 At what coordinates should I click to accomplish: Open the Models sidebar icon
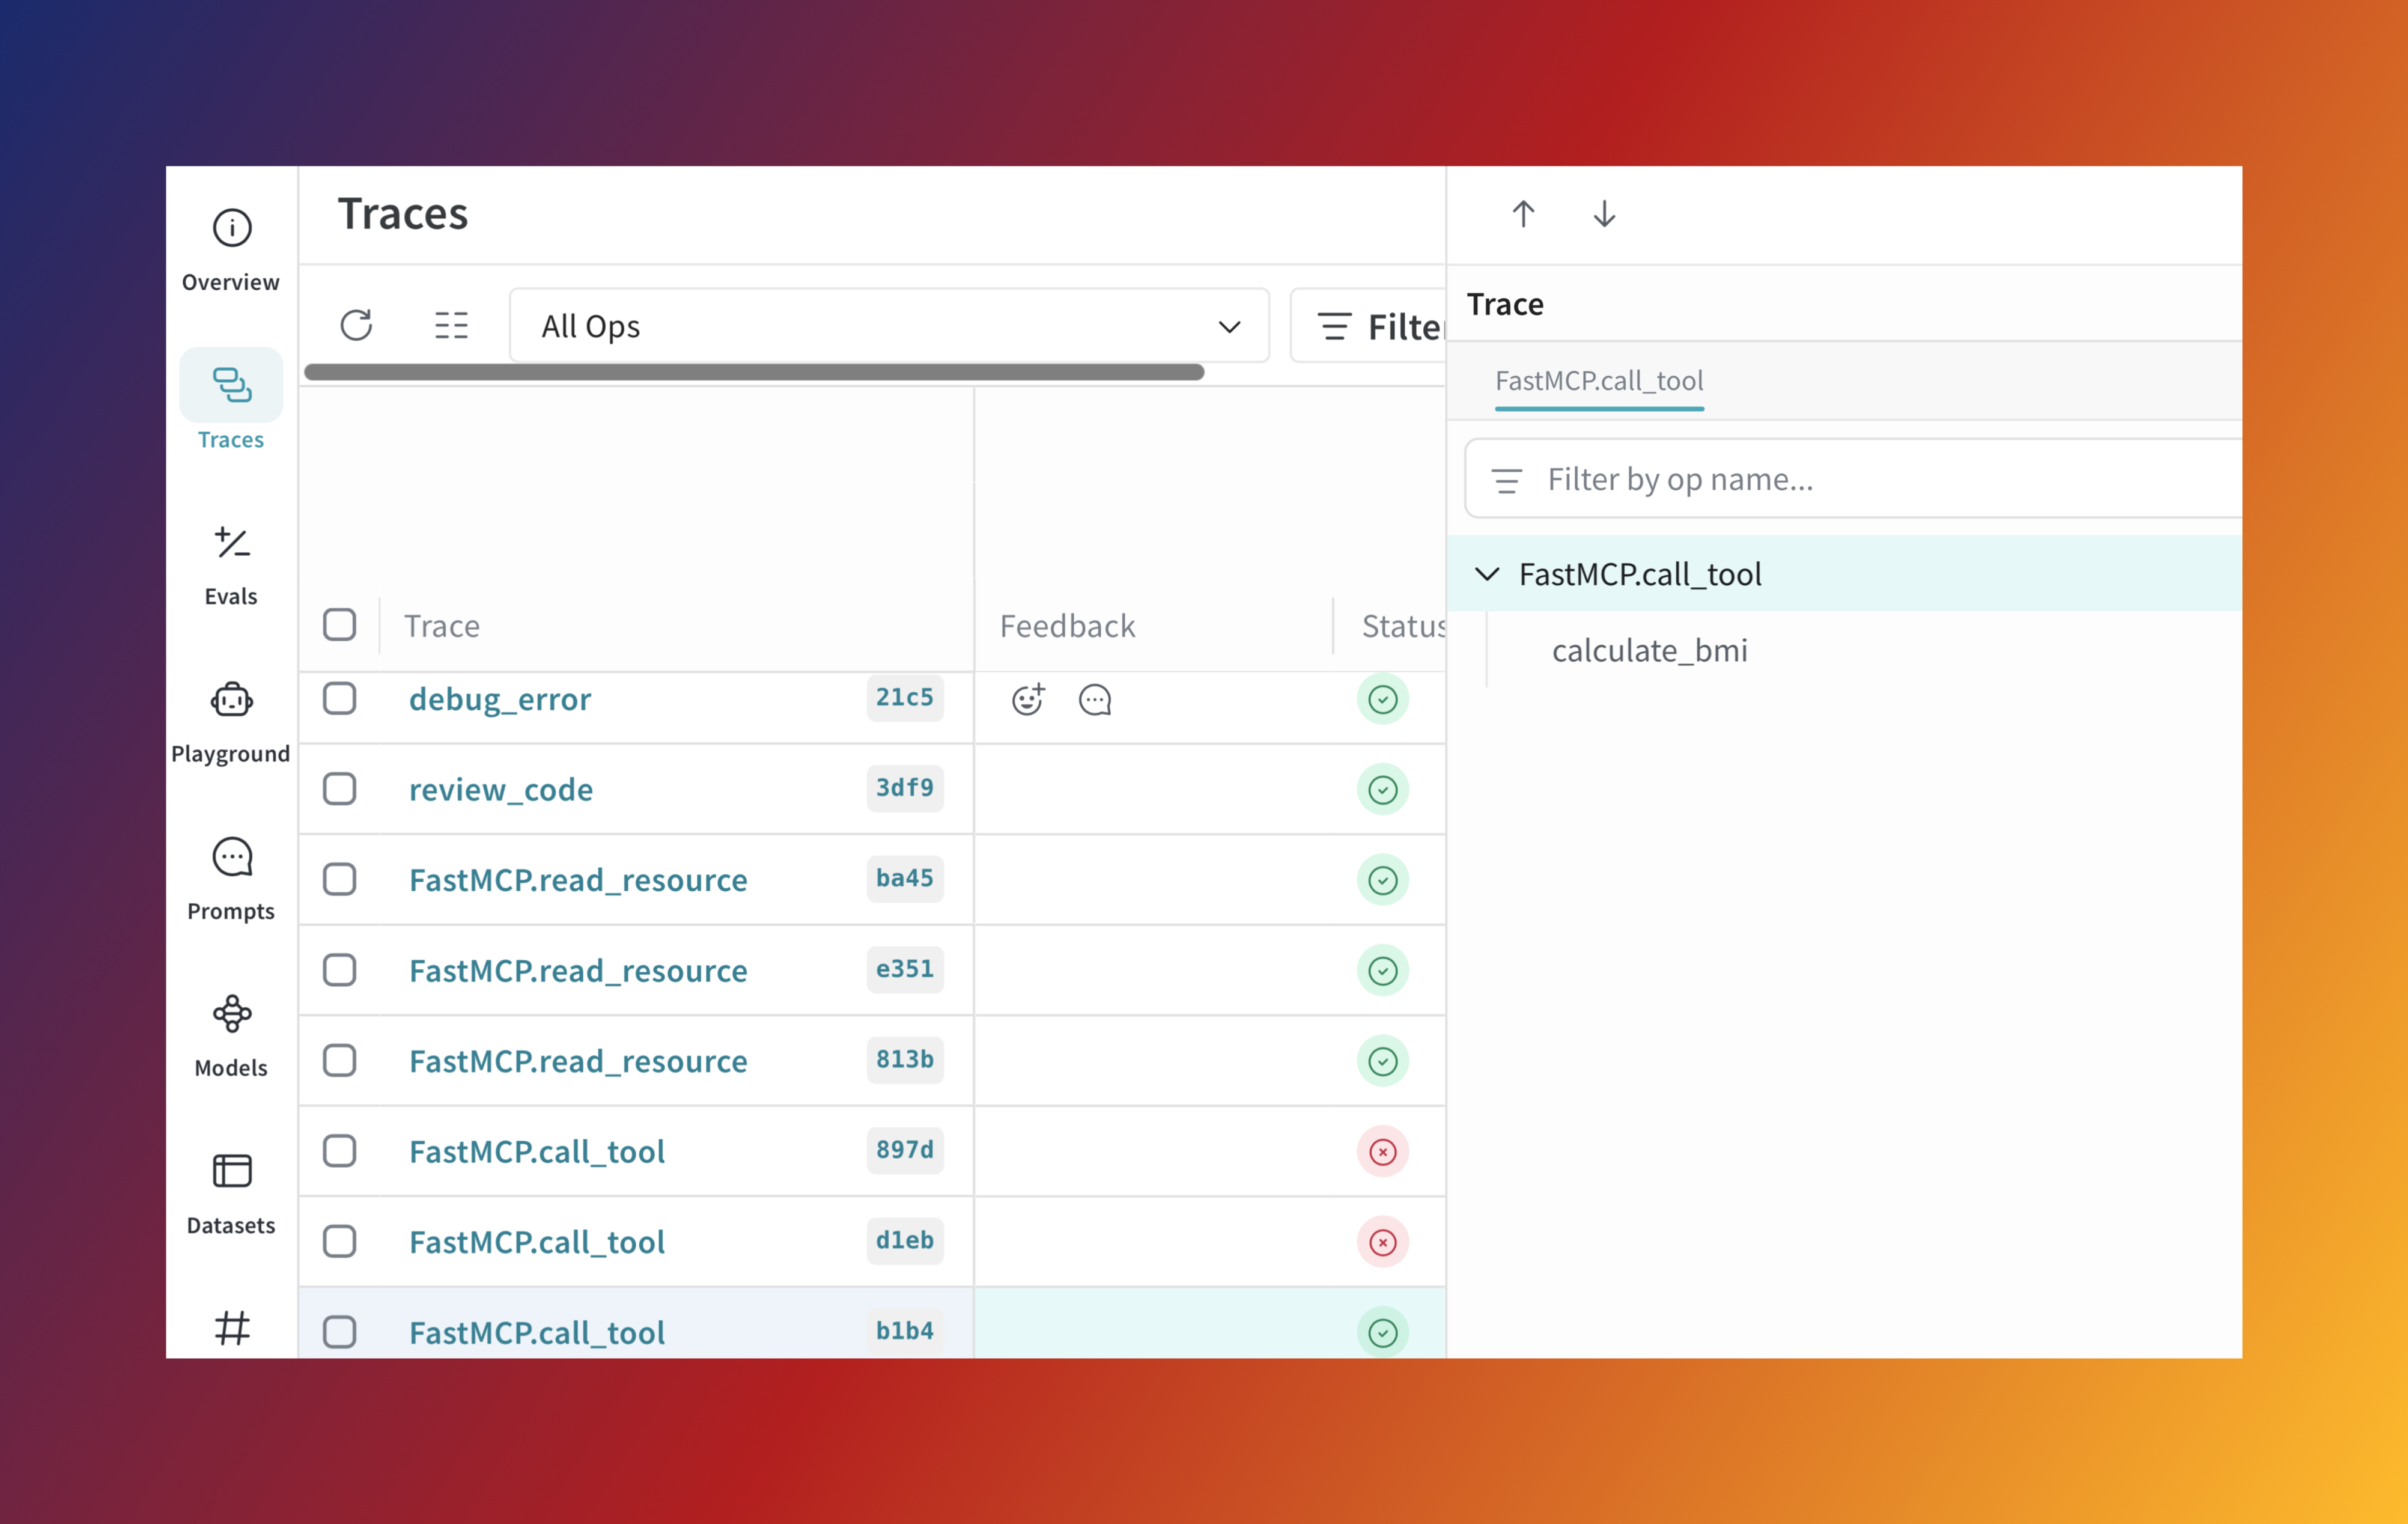tap(231, 1014)
